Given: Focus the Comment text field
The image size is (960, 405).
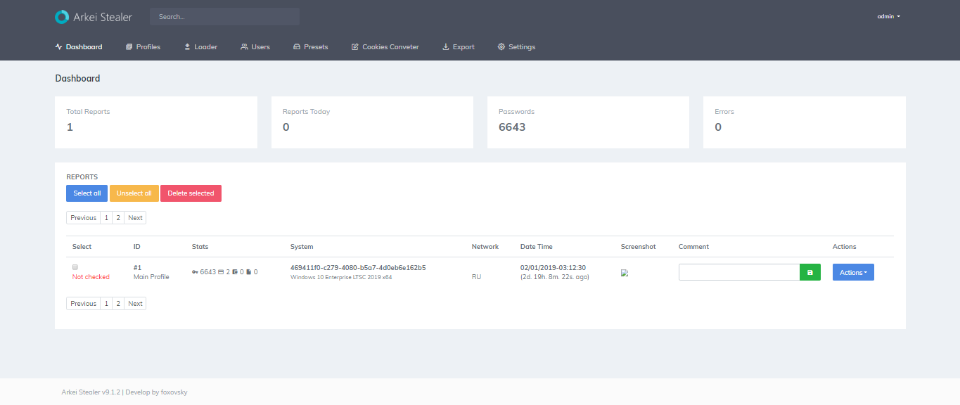Looking at the screenshot, I should coord(739,272).
